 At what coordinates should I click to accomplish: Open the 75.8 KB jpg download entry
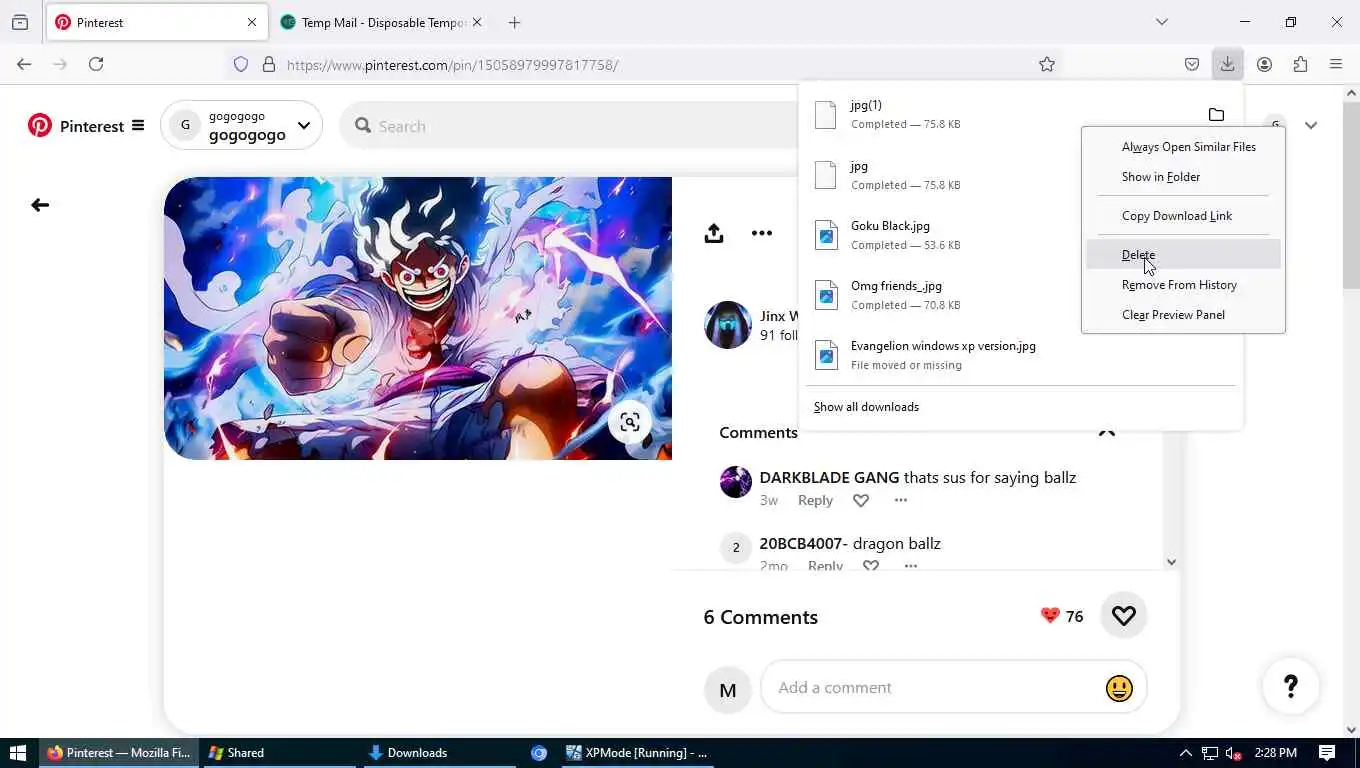click(945, 175)
